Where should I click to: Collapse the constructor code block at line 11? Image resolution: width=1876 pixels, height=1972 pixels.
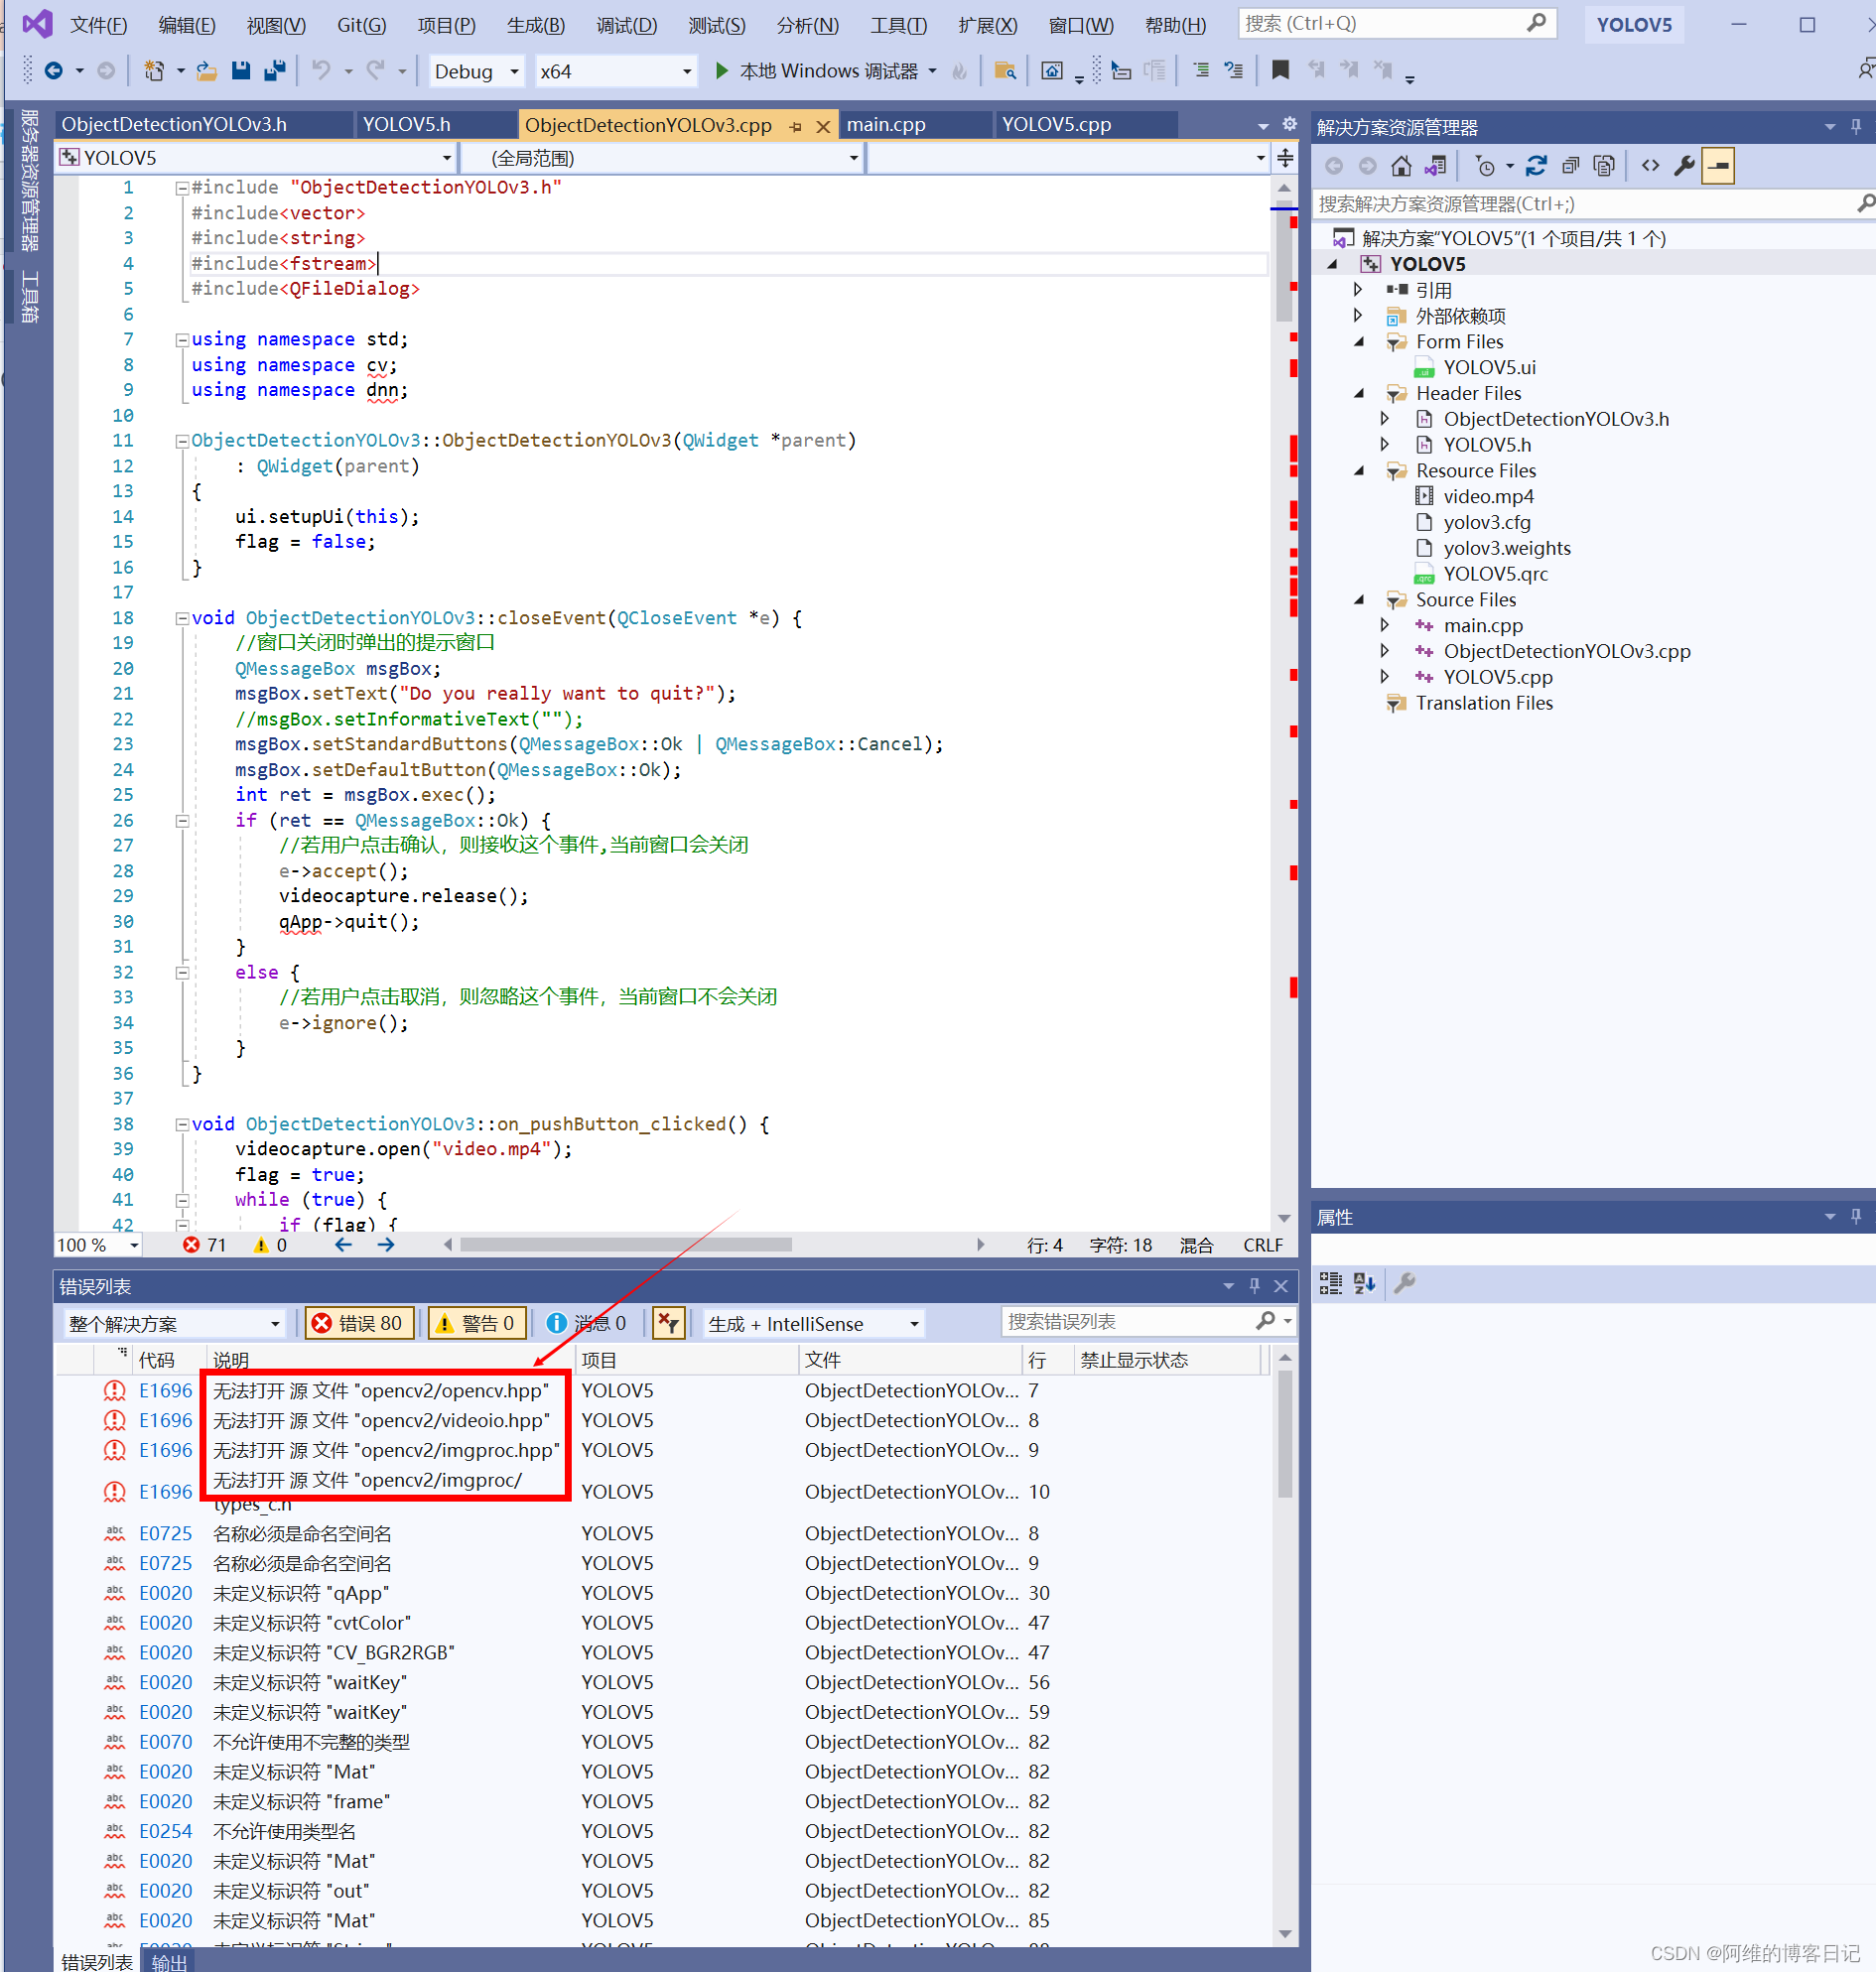pyautogui.click(x=182, y=441)
